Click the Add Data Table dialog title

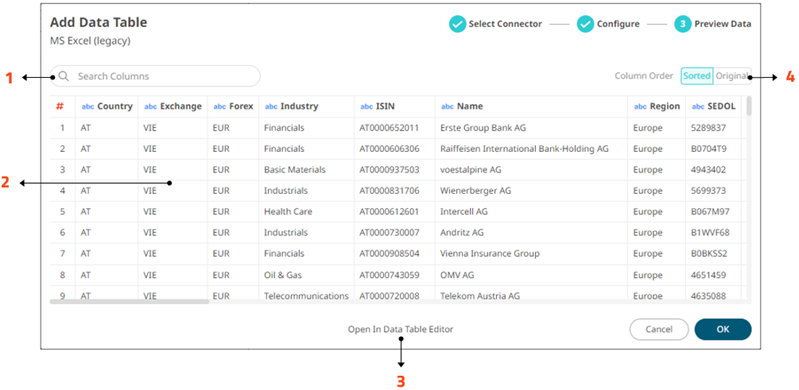98,22
